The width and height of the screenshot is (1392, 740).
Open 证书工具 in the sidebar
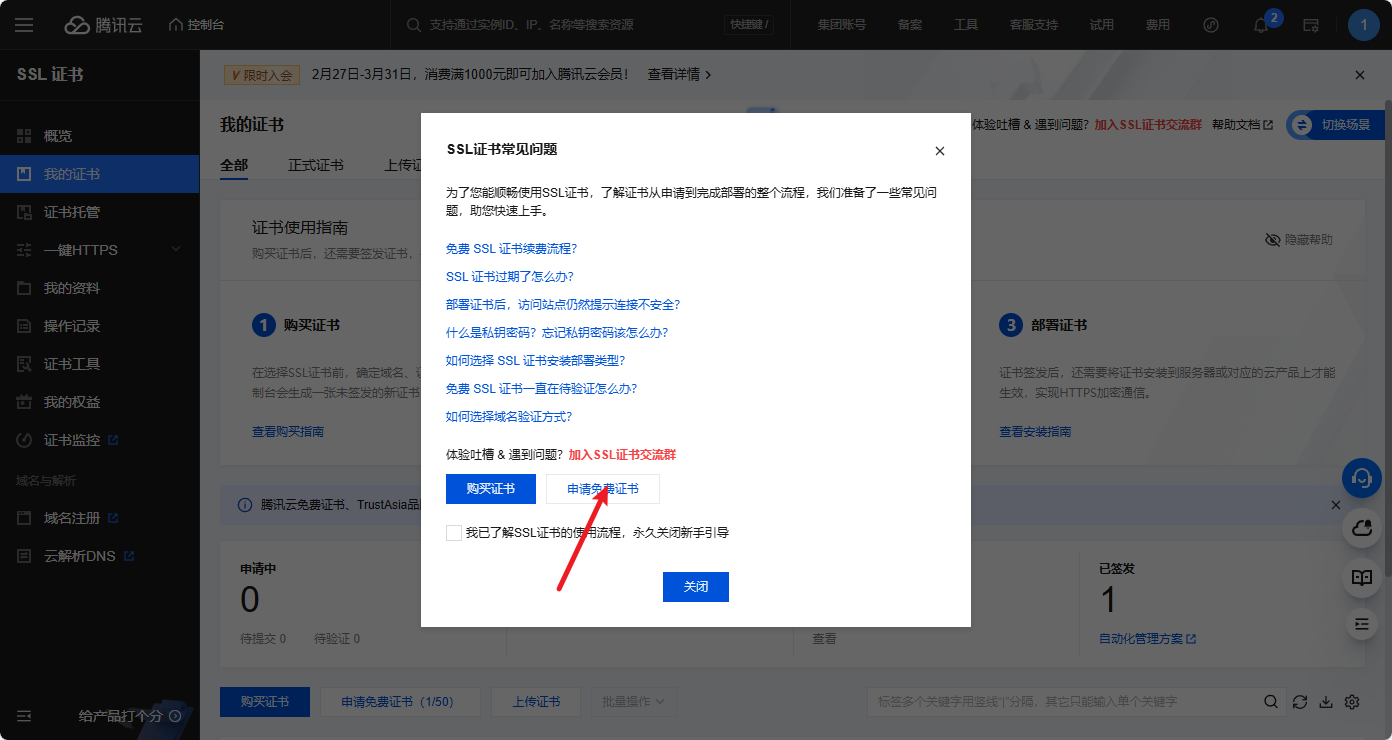point(100,364)
